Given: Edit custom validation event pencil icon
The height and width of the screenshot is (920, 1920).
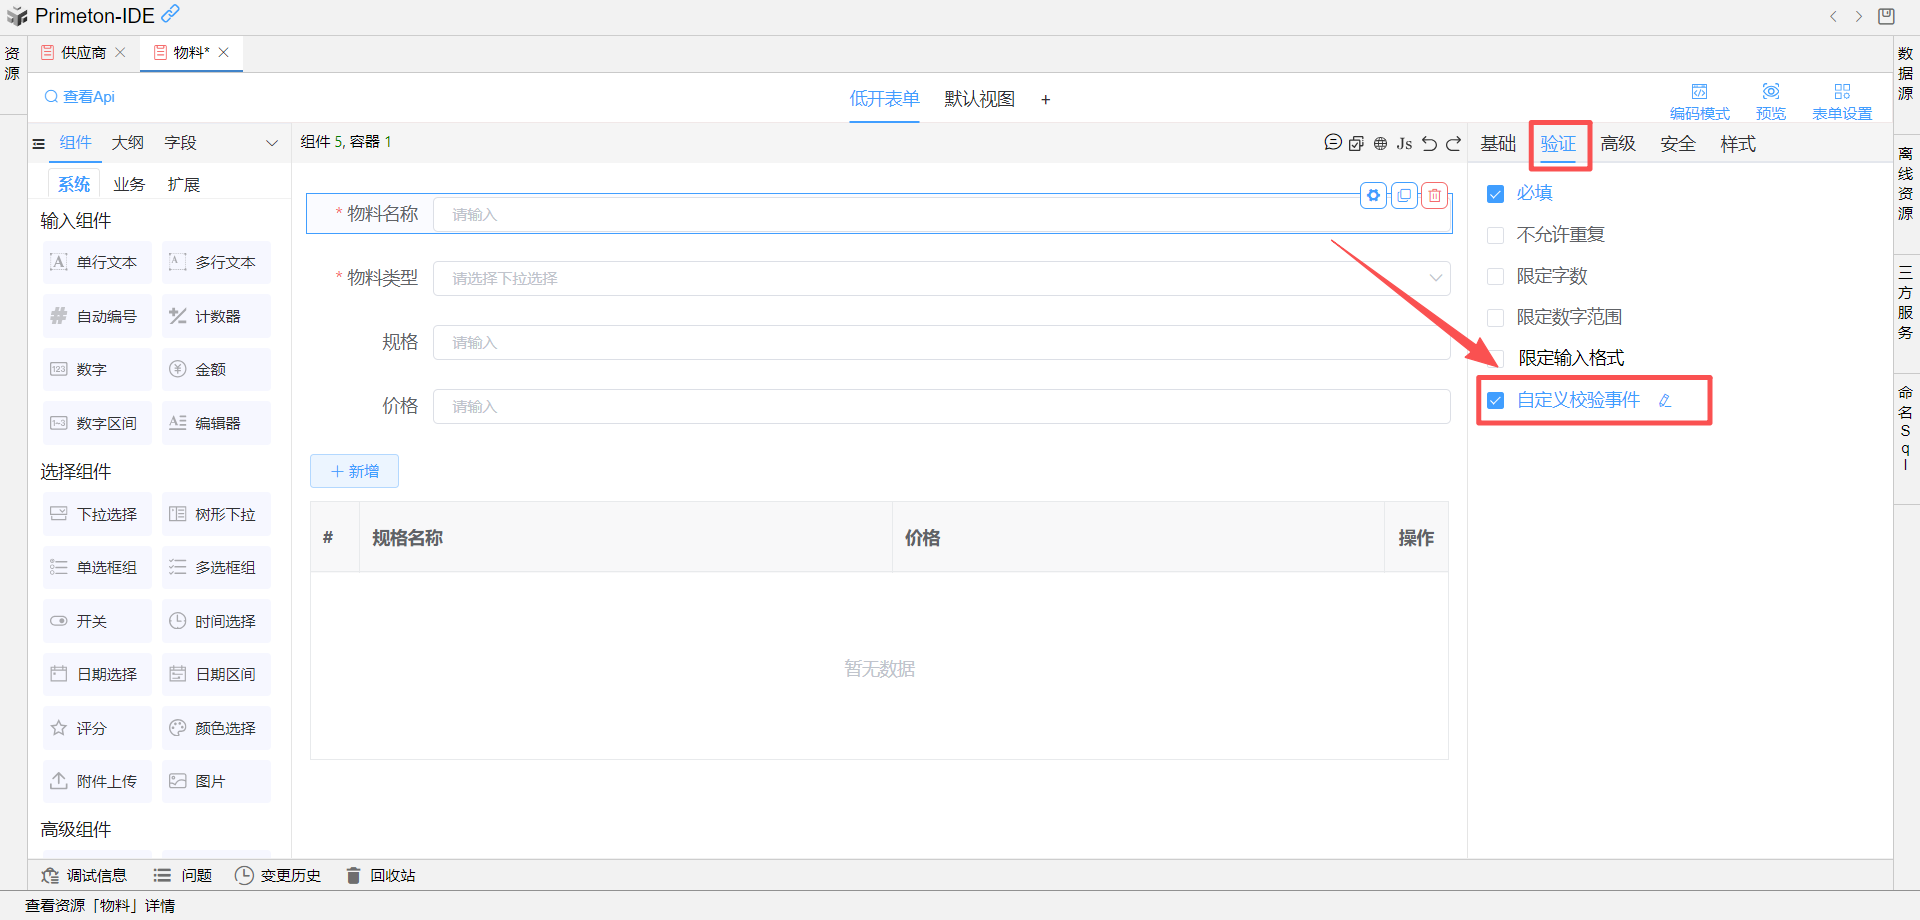Looking at the screenshot, I should 1665,401.
